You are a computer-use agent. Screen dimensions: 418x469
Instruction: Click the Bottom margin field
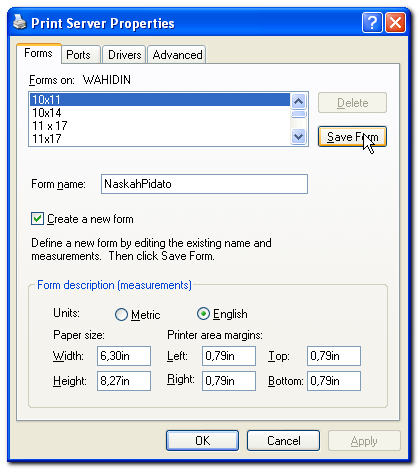pos(334,381)
